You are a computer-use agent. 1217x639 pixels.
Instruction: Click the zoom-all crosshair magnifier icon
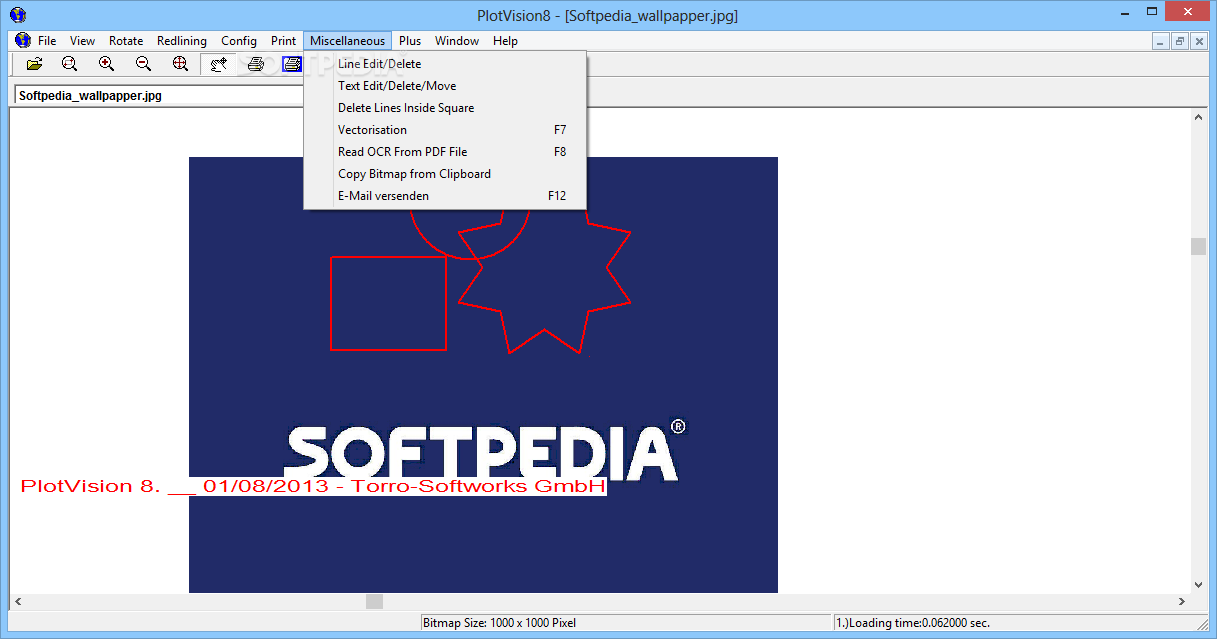(x=181, y=64)
